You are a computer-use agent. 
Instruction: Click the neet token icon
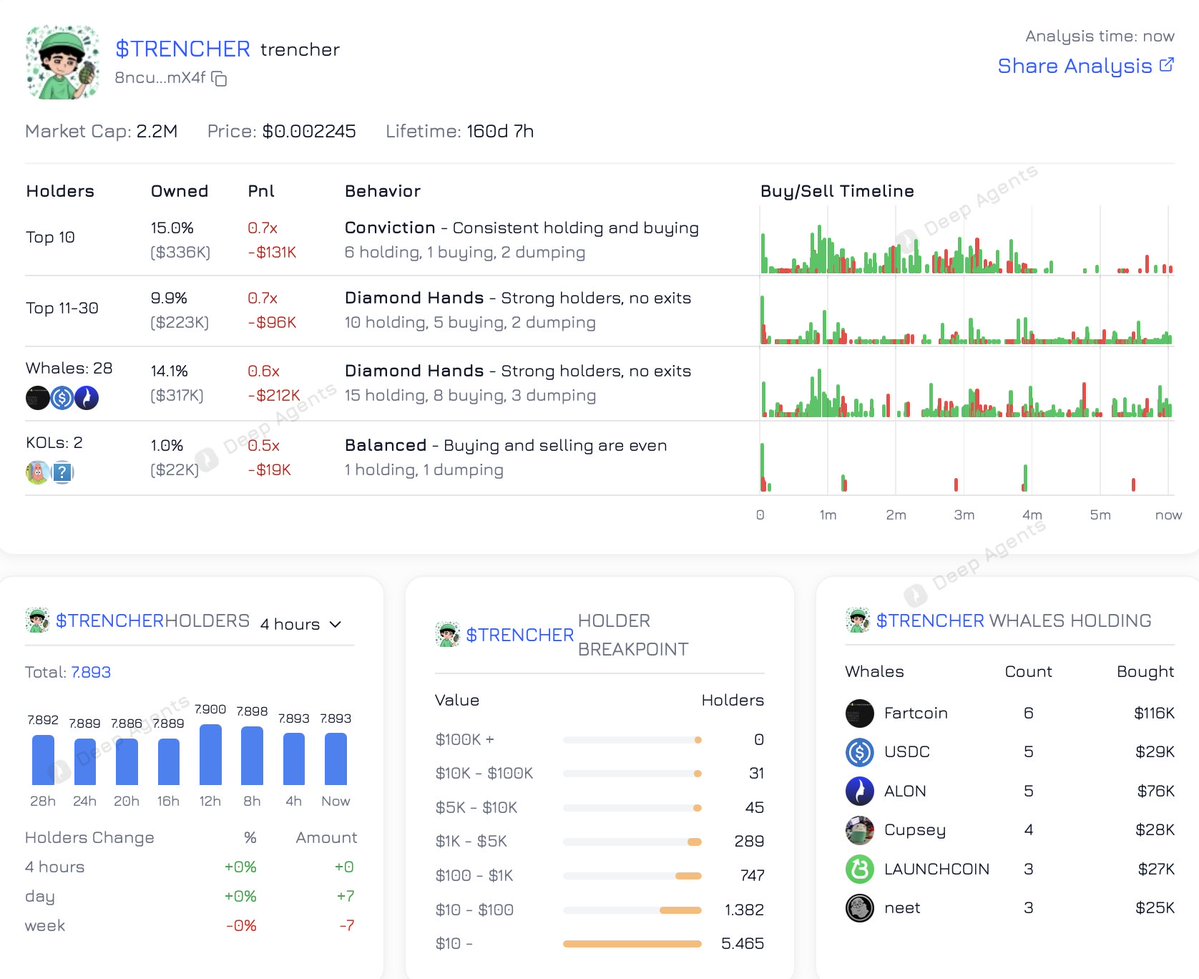[859, 908]
